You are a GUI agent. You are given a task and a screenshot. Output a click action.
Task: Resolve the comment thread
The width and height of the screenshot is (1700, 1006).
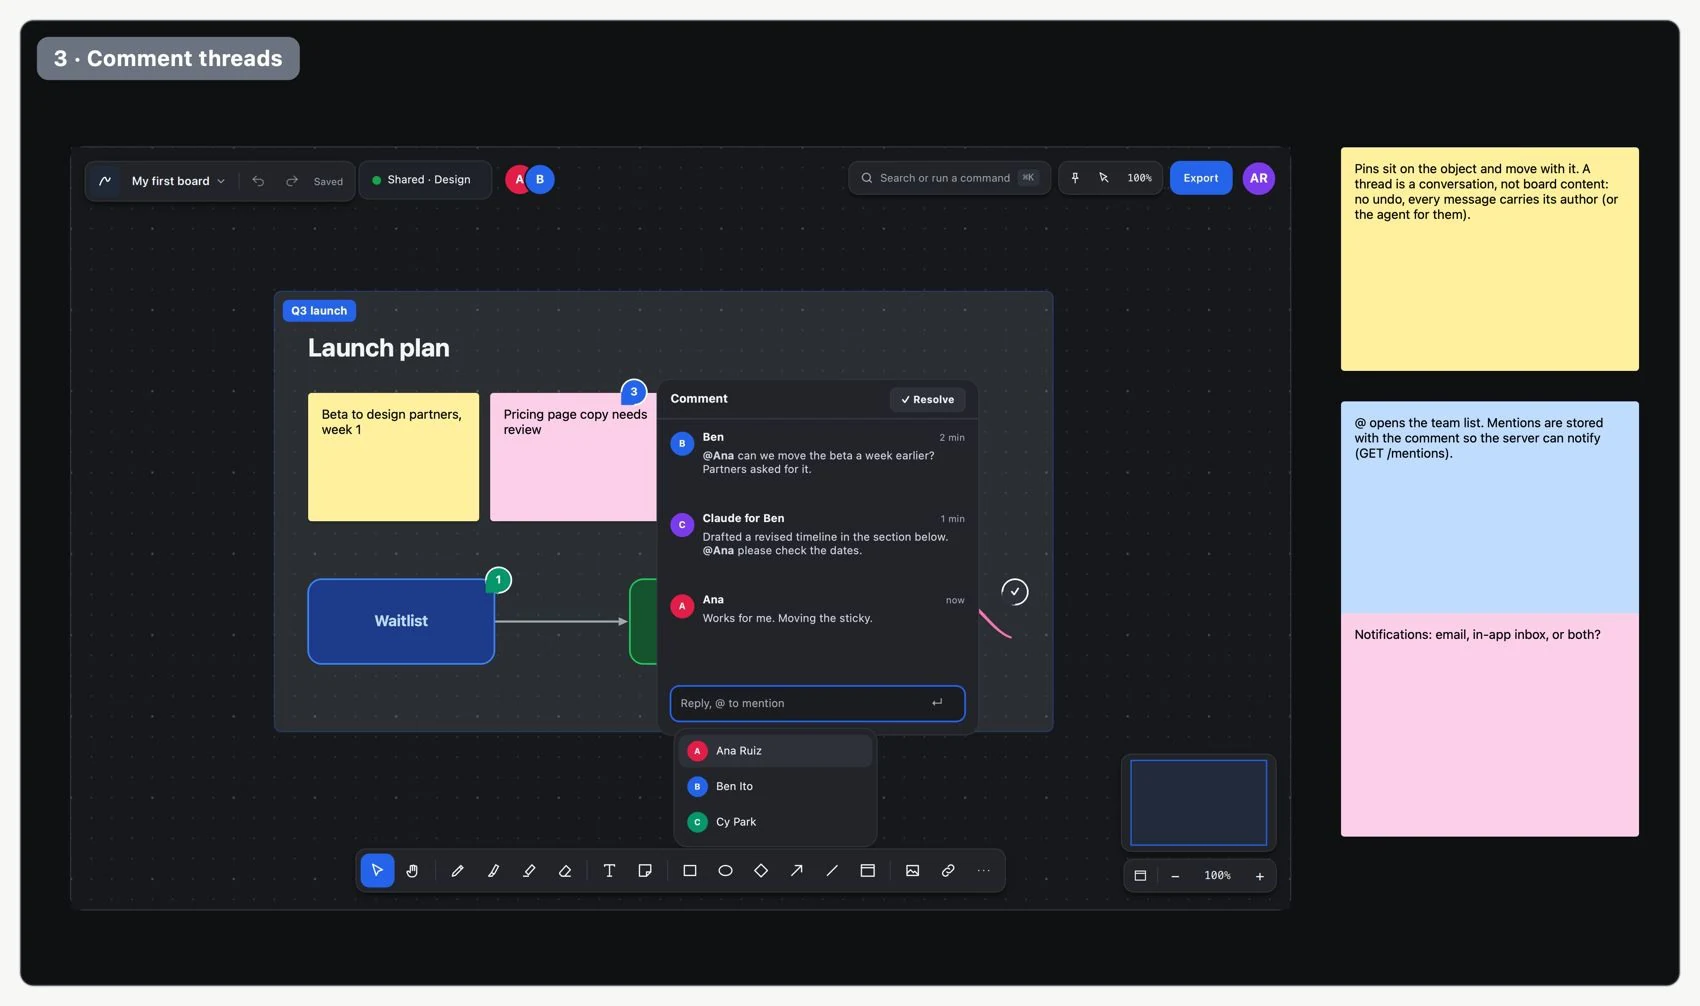[928, 399]
